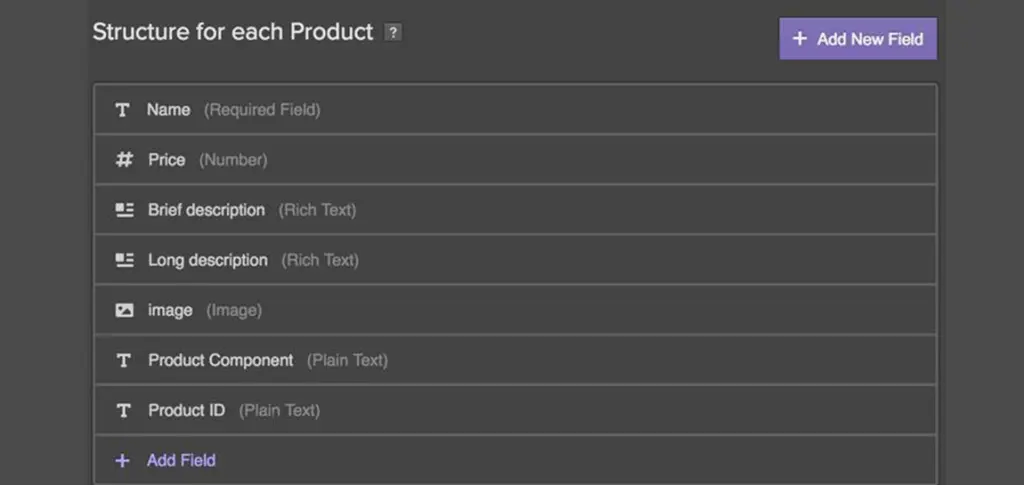This screenshot has height=485, width=1024.
Task: Click the Structure for each Product heading
Action: 233,32
